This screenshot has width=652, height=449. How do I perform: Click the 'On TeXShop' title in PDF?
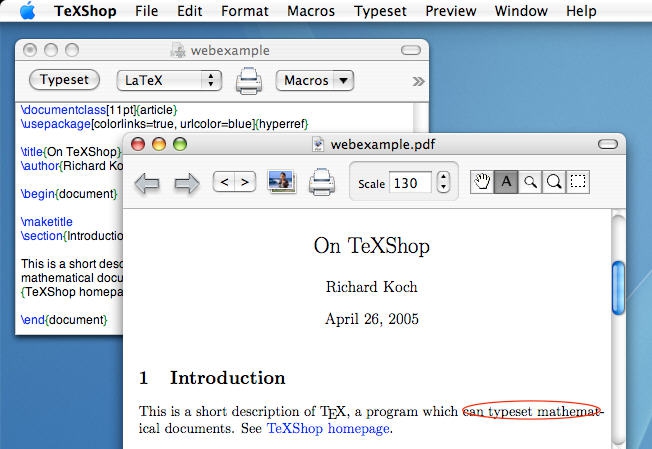point(372,246)
